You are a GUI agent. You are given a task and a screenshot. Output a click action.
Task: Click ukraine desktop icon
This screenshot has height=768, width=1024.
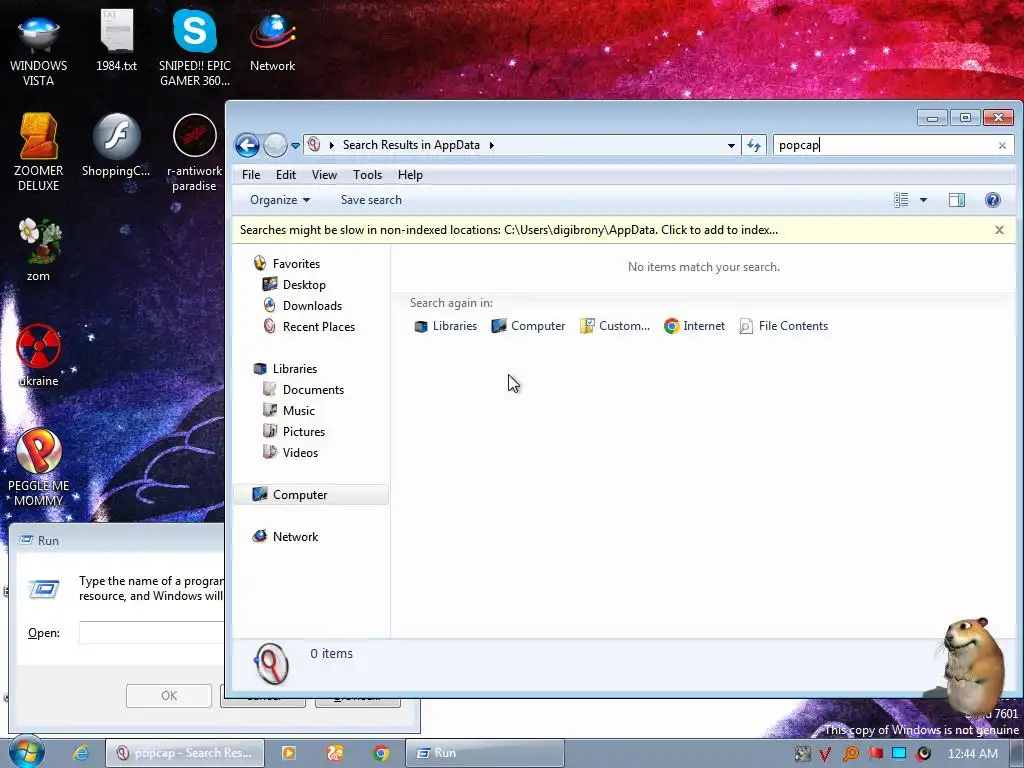(x=39, y=355)
